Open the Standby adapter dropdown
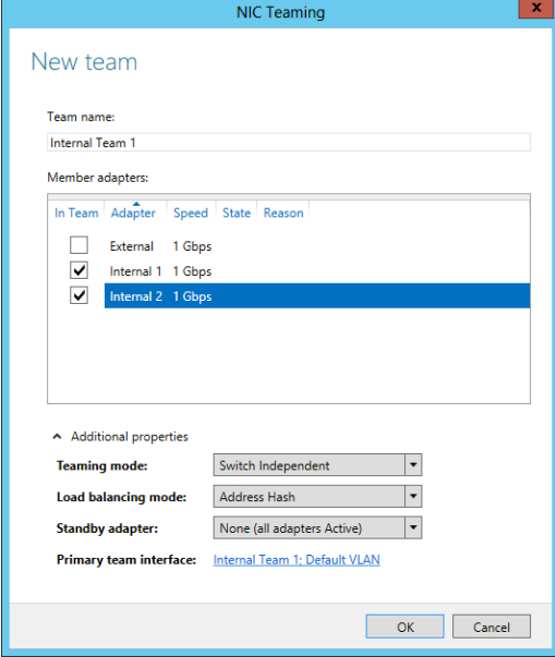Screen dimensions: 555x657 [318, 528]
